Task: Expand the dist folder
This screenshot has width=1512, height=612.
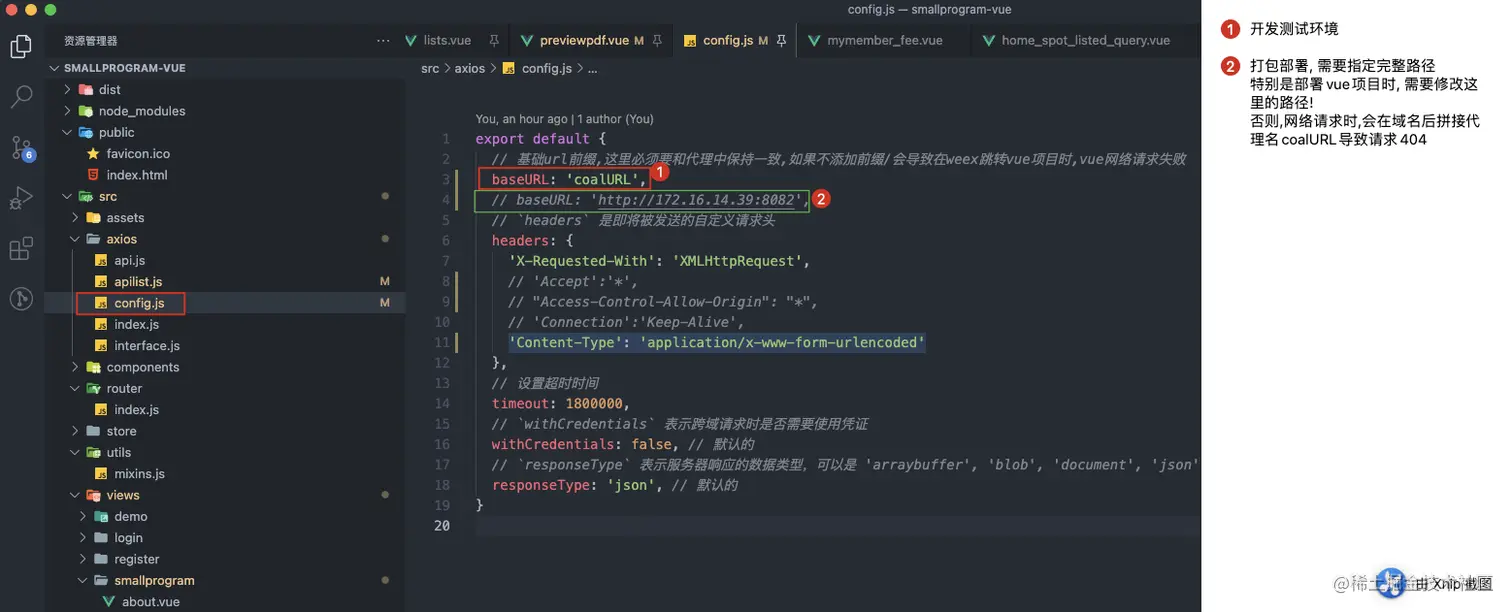Action: point(68,90)
